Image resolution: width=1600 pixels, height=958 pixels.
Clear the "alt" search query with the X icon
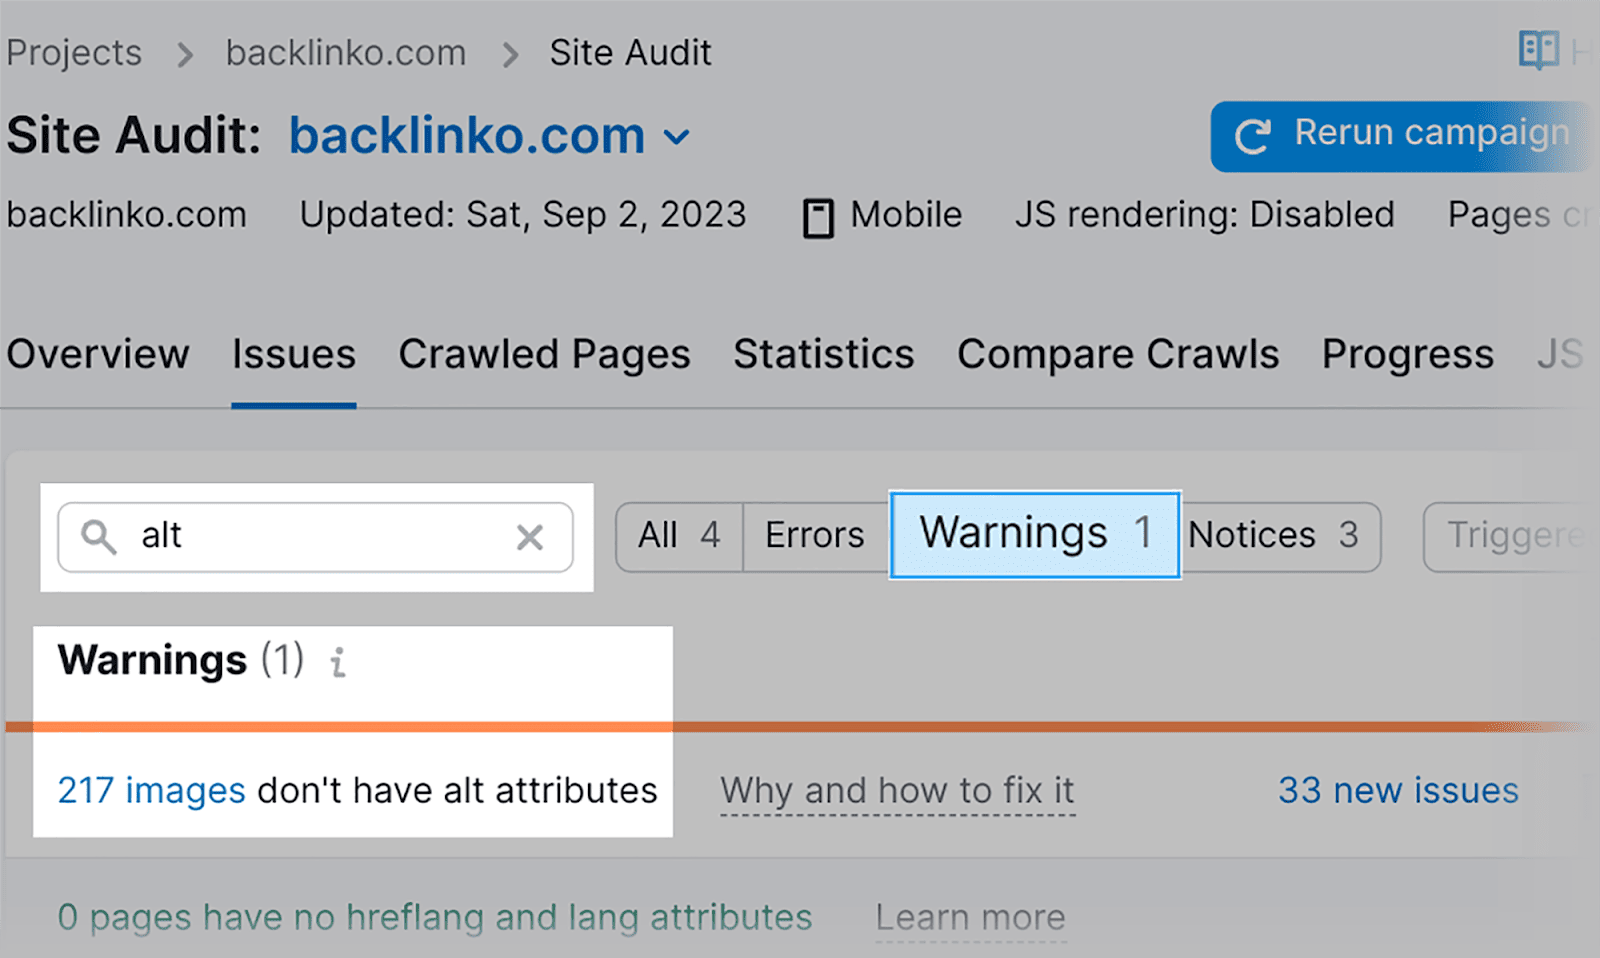(529, 537)
